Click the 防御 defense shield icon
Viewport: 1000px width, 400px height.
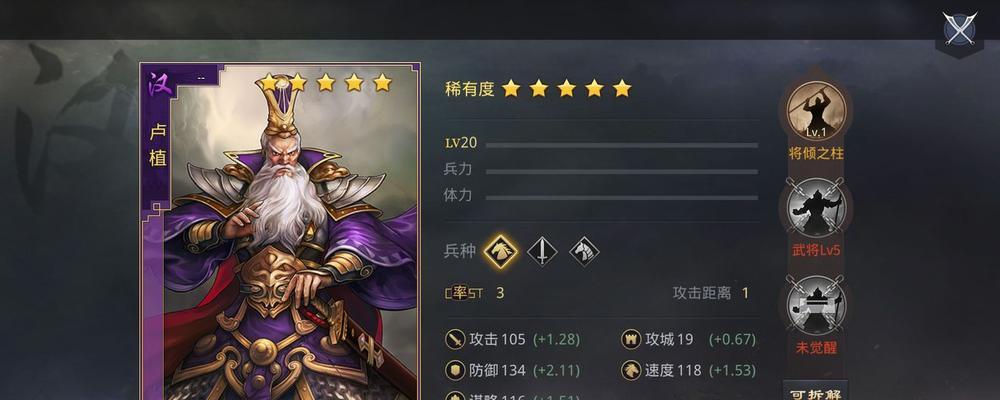click(x=455, y=370)
